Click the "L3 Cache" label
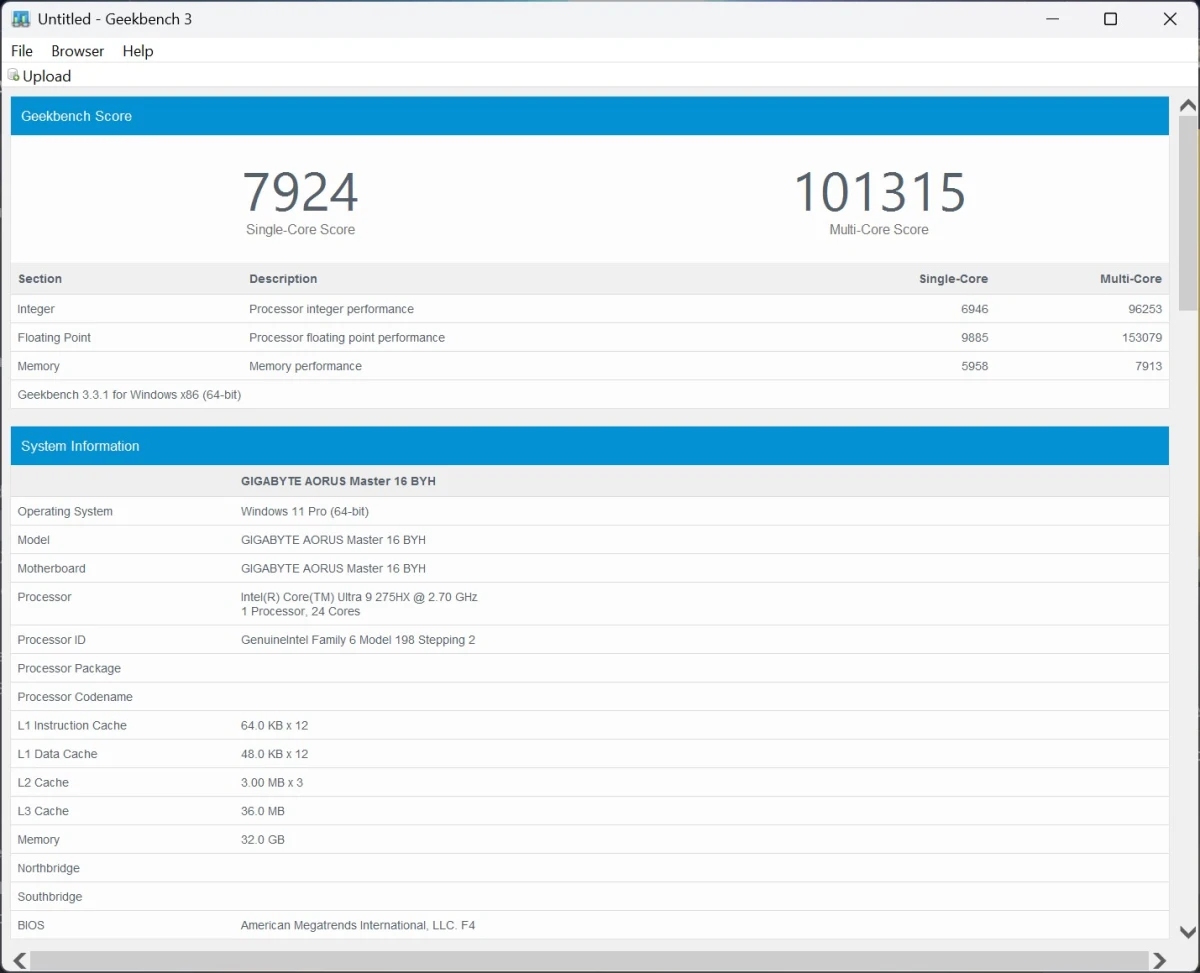 (x=43, y=811)
